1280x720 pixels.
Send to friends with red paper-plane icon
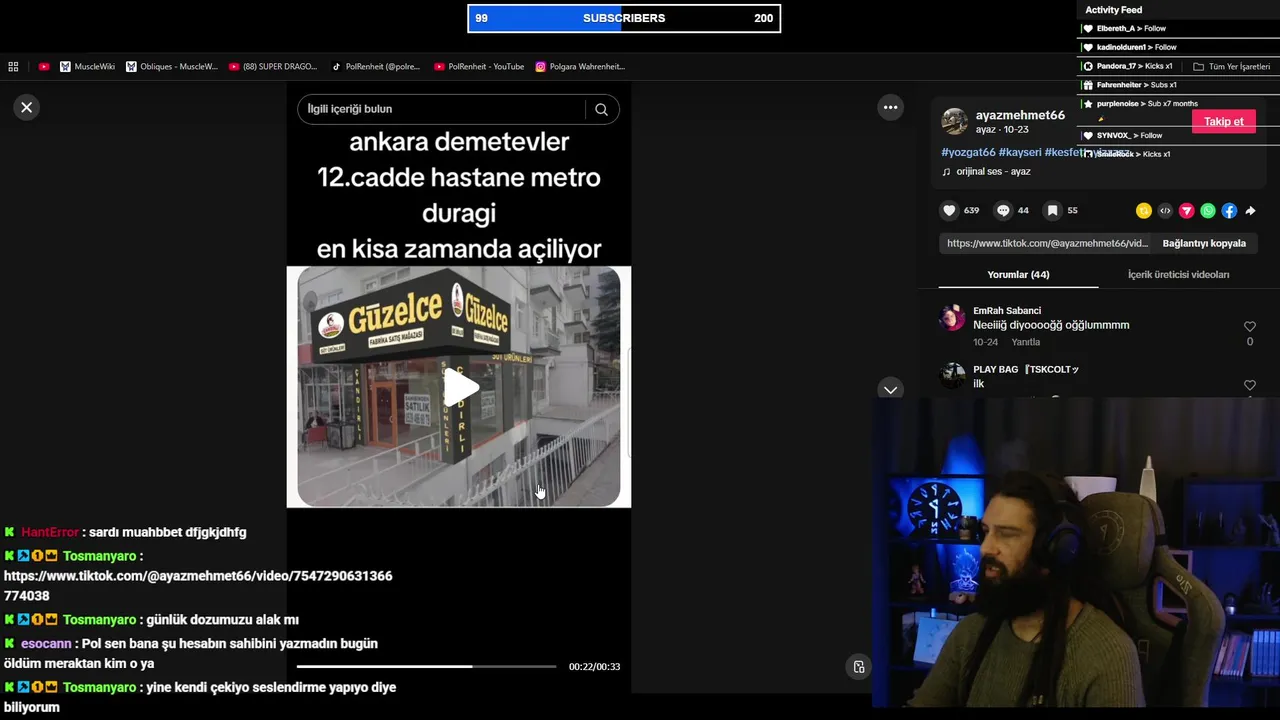point(1187,210)
